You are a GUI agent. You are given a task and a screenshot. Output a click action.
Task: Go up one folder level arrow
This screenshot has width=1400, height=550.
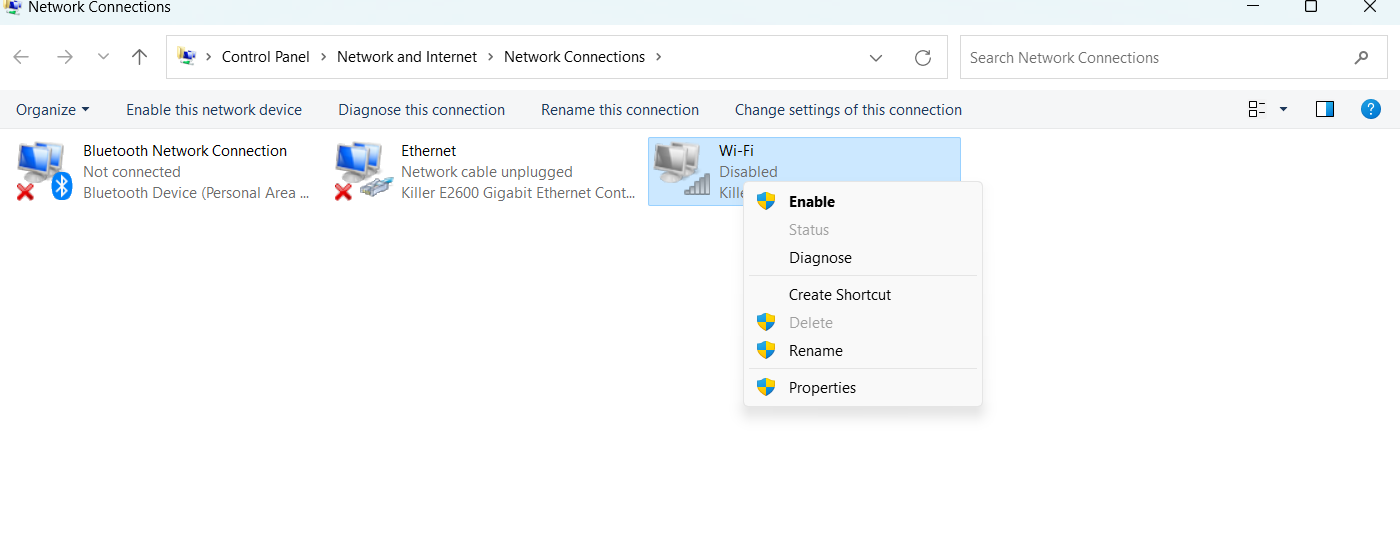click(x=140, y=57)
